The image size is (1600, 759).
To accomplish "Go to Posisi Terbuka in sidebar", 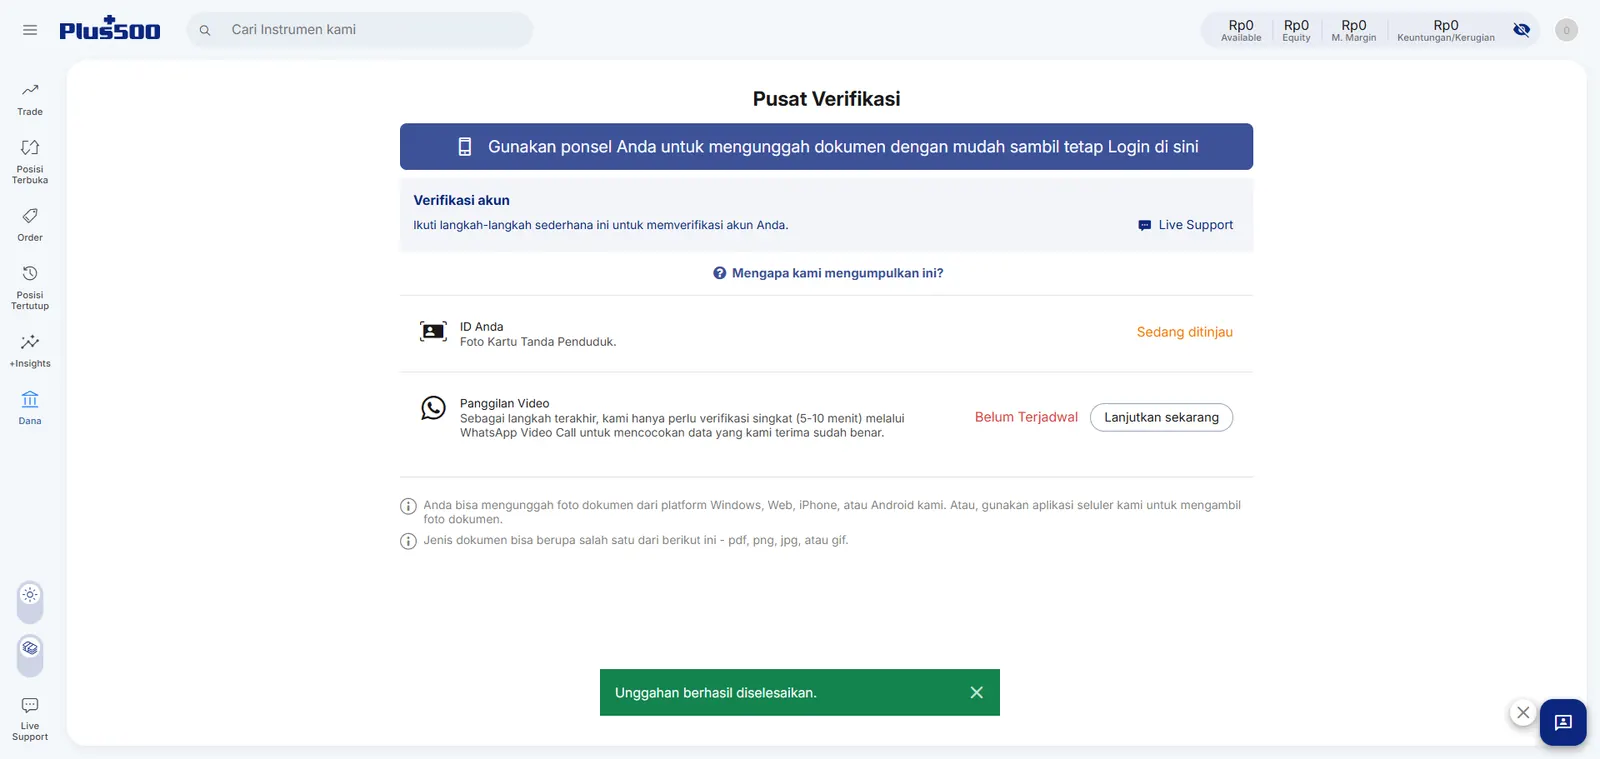I will [x=30, y=161].
